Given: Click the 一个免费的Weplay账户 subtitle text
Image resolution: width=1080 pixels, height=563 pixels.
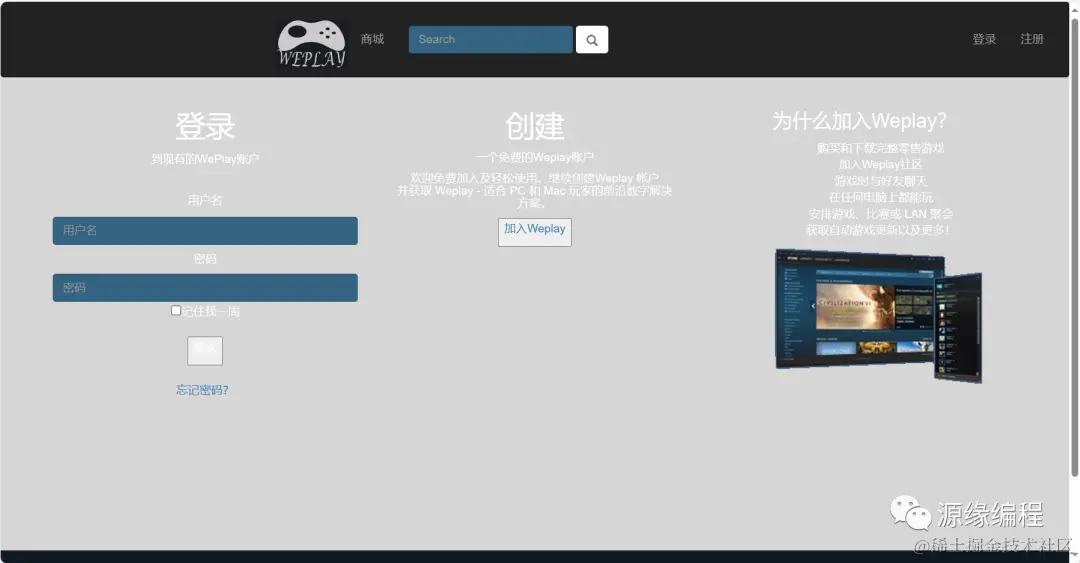Looking at the screenshot, I should pyautogui.click(x=534, y=158).
